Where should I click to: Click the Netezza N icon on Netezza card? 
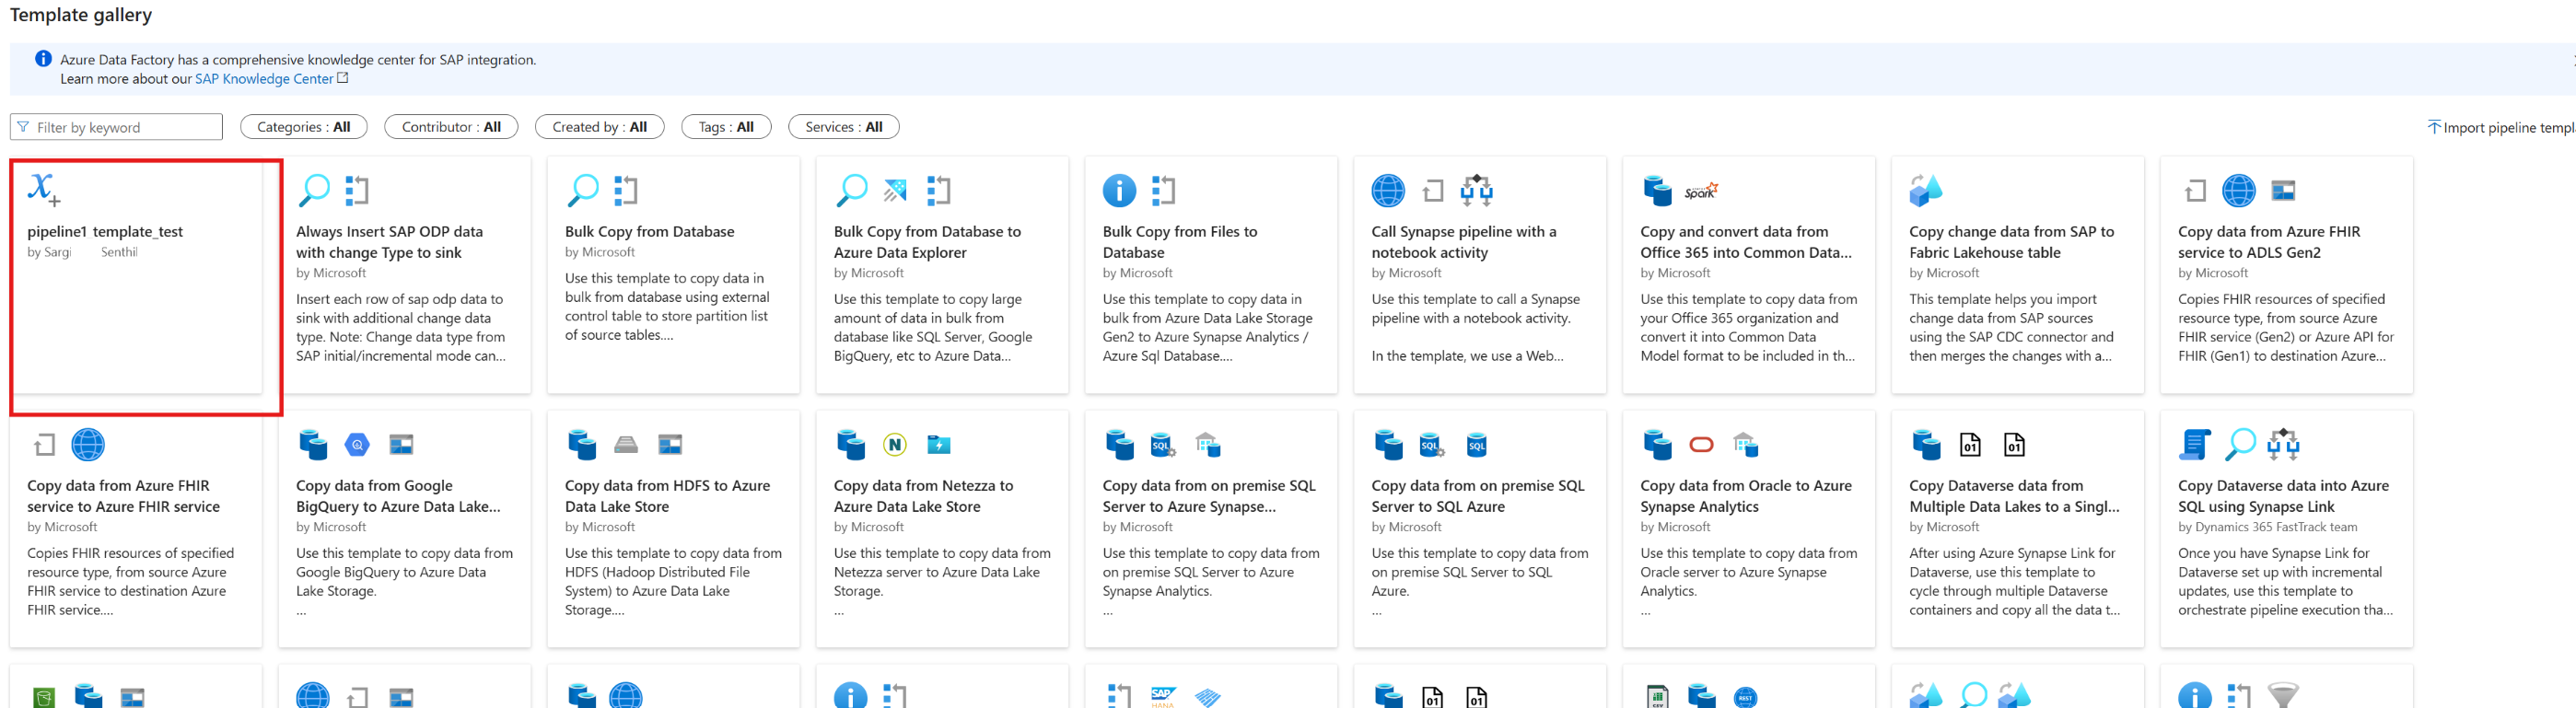(895, 444)
